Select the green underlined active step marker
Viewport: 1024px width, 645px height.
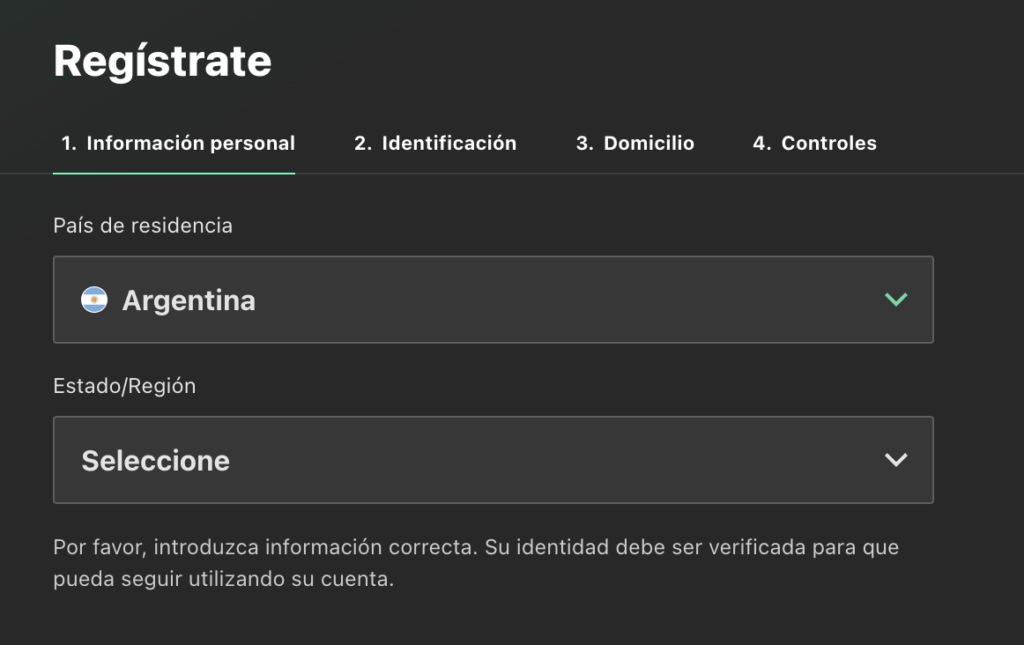click(x=174, y=171)
